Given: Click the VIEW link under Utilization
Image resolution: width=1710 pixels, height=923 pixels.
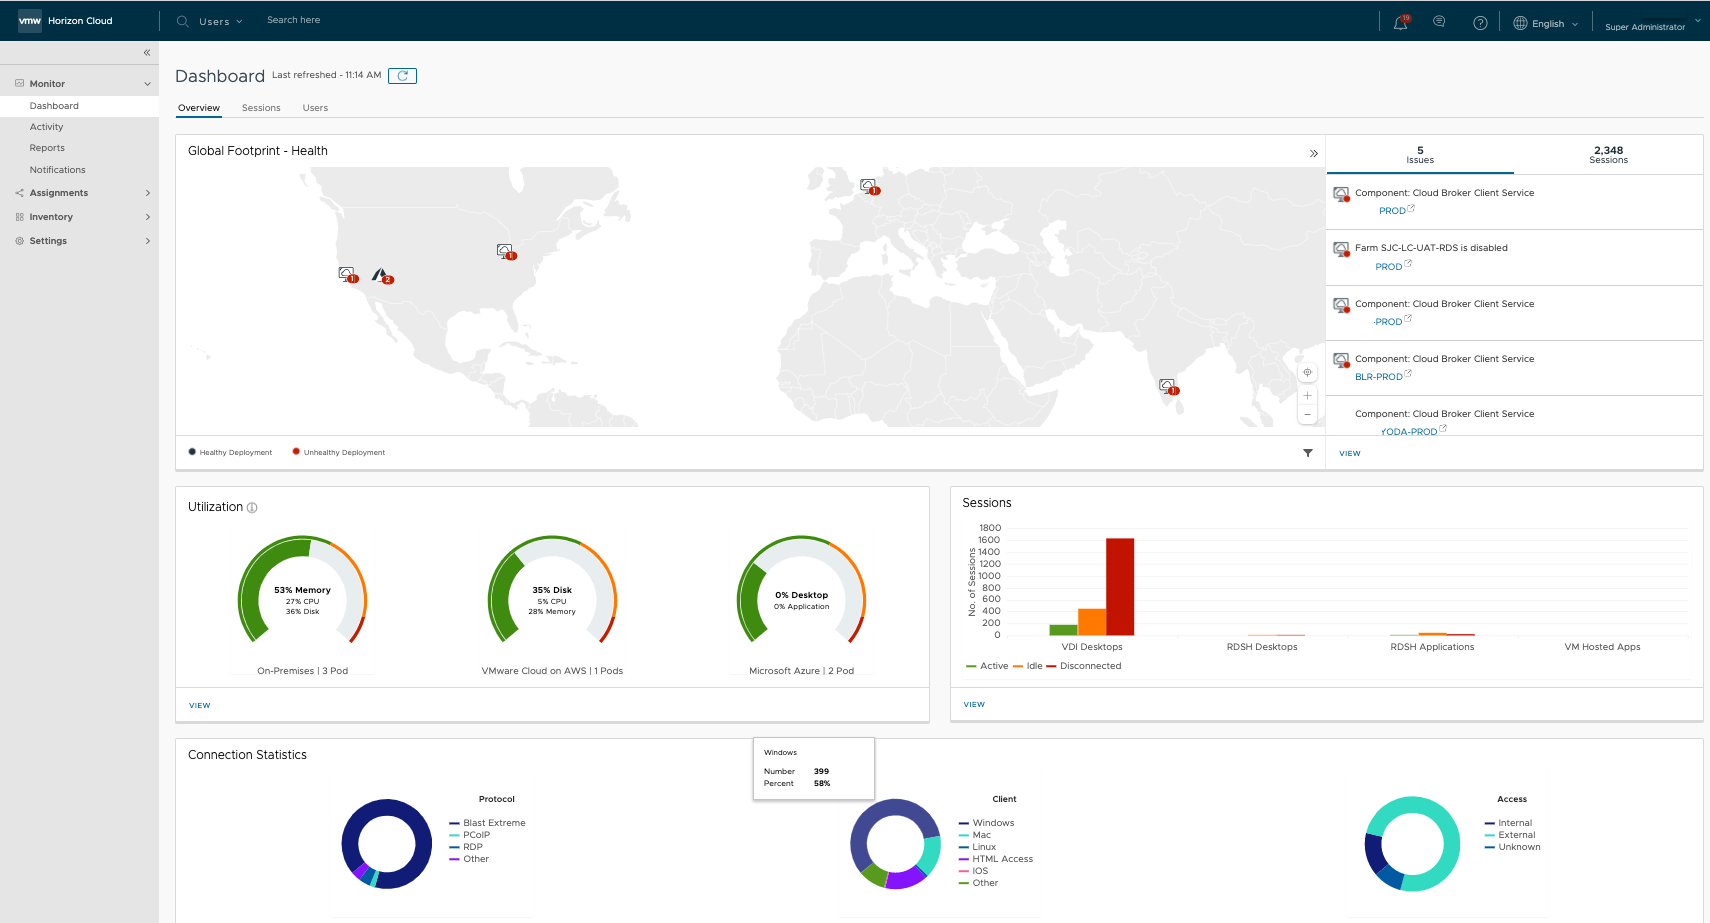Looking at the screenshot, I should pyautogui.click(x=200, y=706).
